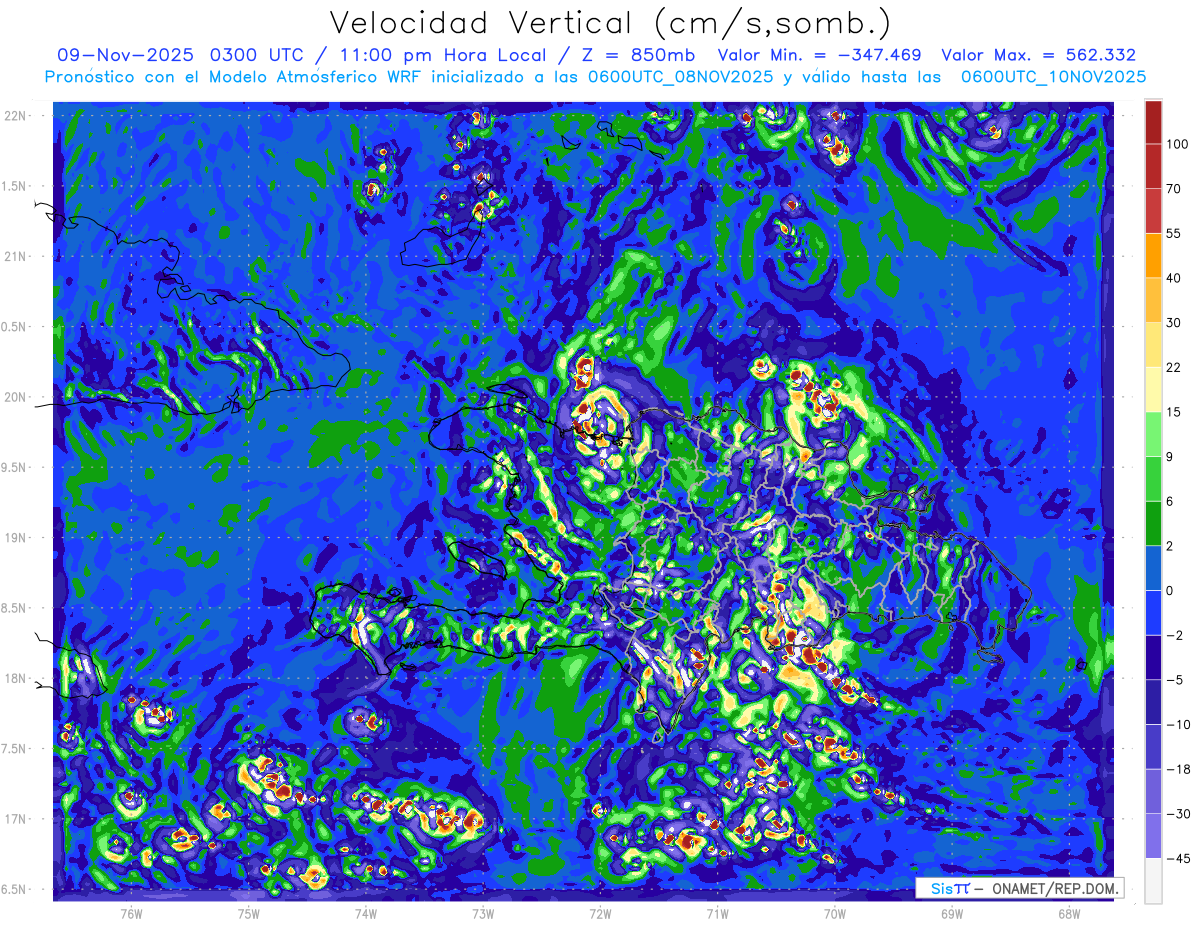1200x927 pixels.
Task: Click the '1.5N' latitude axis label
Action: pos(16,186)
